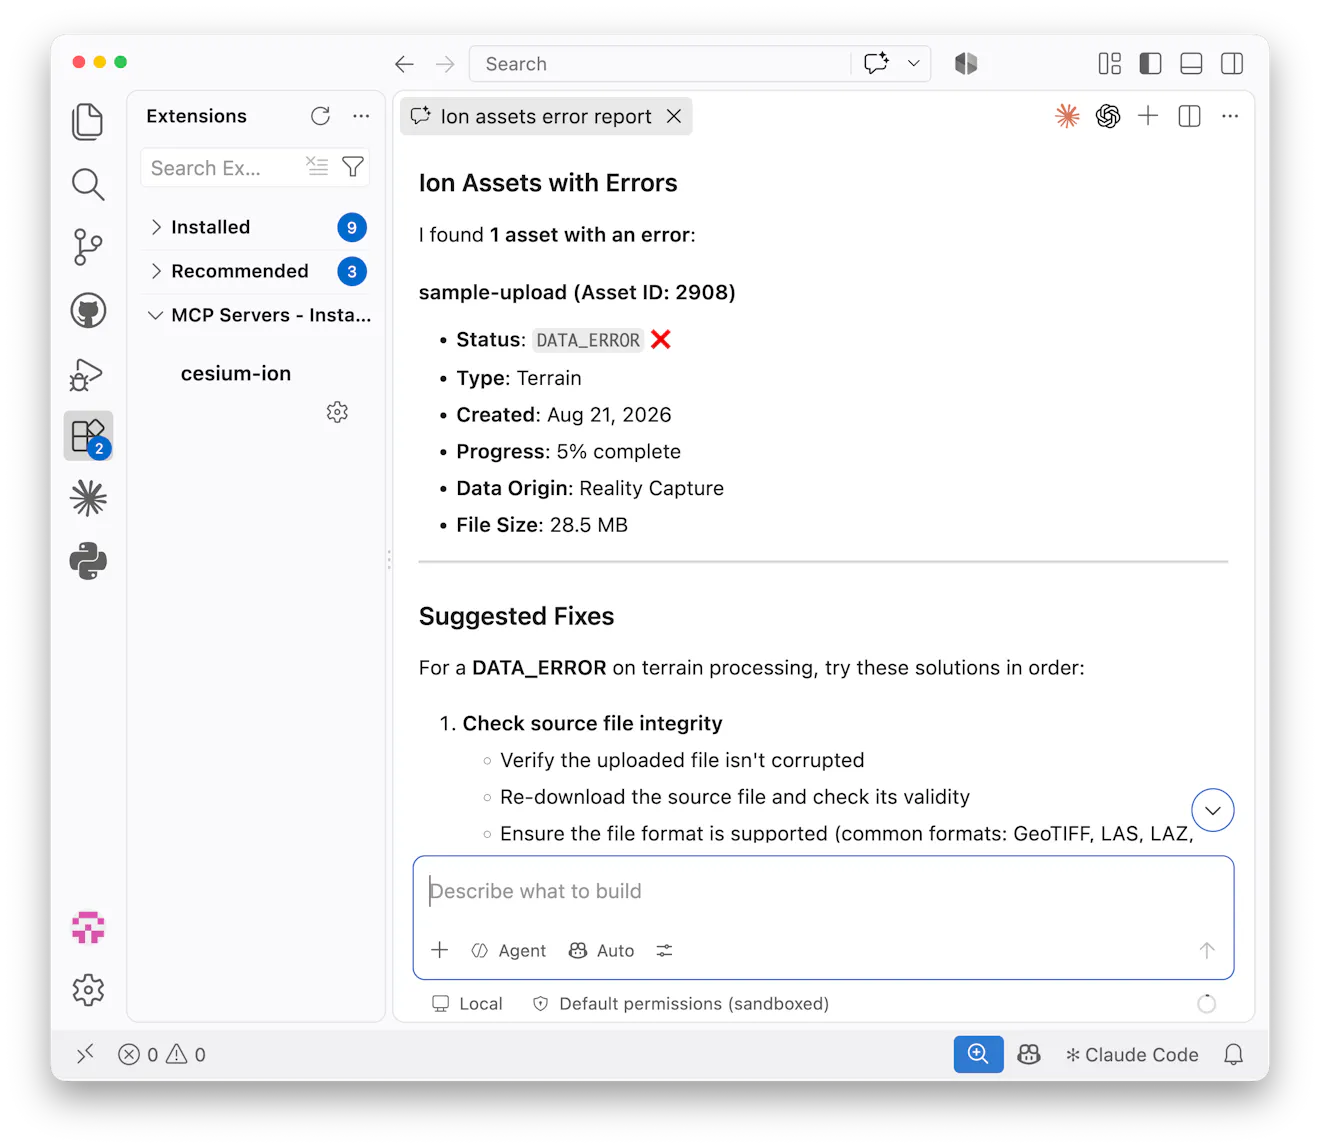Open the Run and Debug view
This screenshot has width=1320, height=1148.
pos(88,374)
